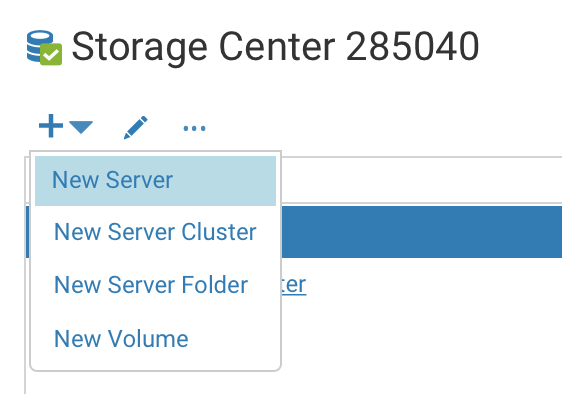Select New Server Cluster option

(155, 232)
